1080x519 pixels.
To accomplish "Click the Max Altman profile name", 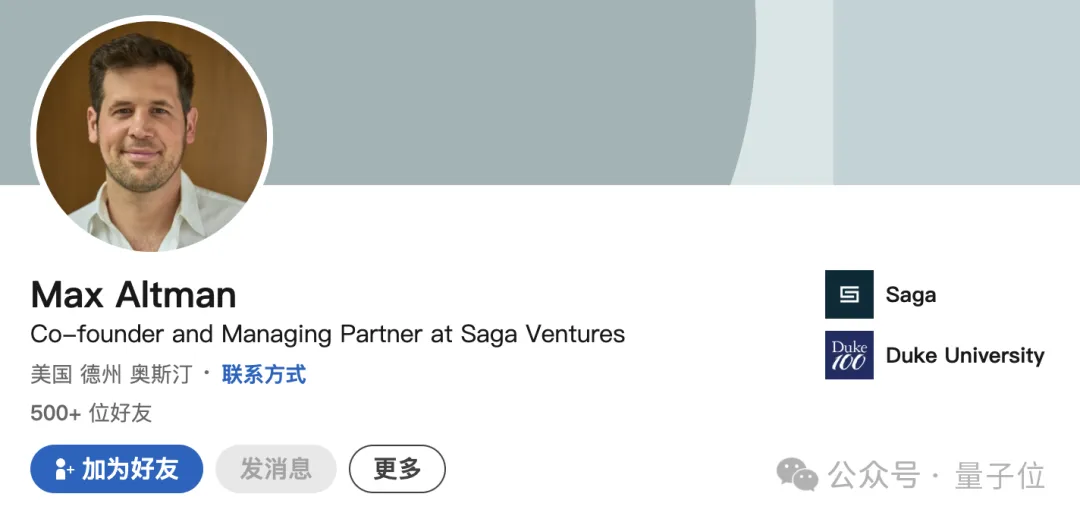I will coord(134,295).
